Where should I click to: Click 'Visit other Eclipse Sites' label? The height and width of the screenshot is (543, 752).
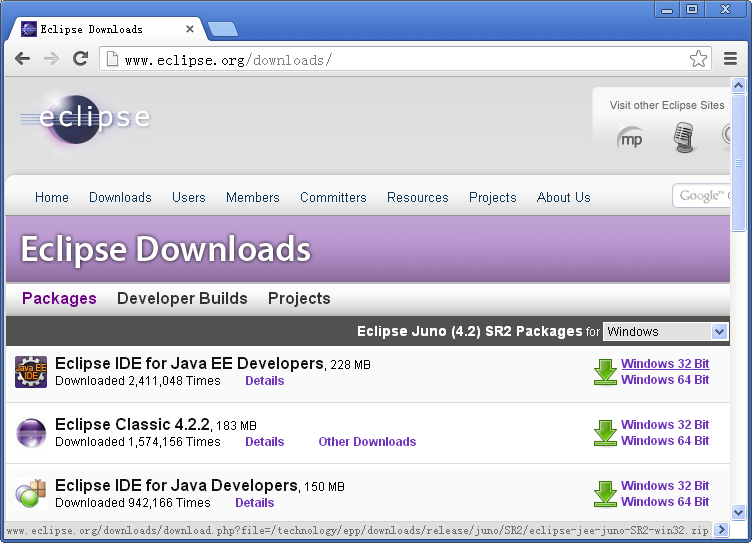pyautogui.click(x=667, y=105)
